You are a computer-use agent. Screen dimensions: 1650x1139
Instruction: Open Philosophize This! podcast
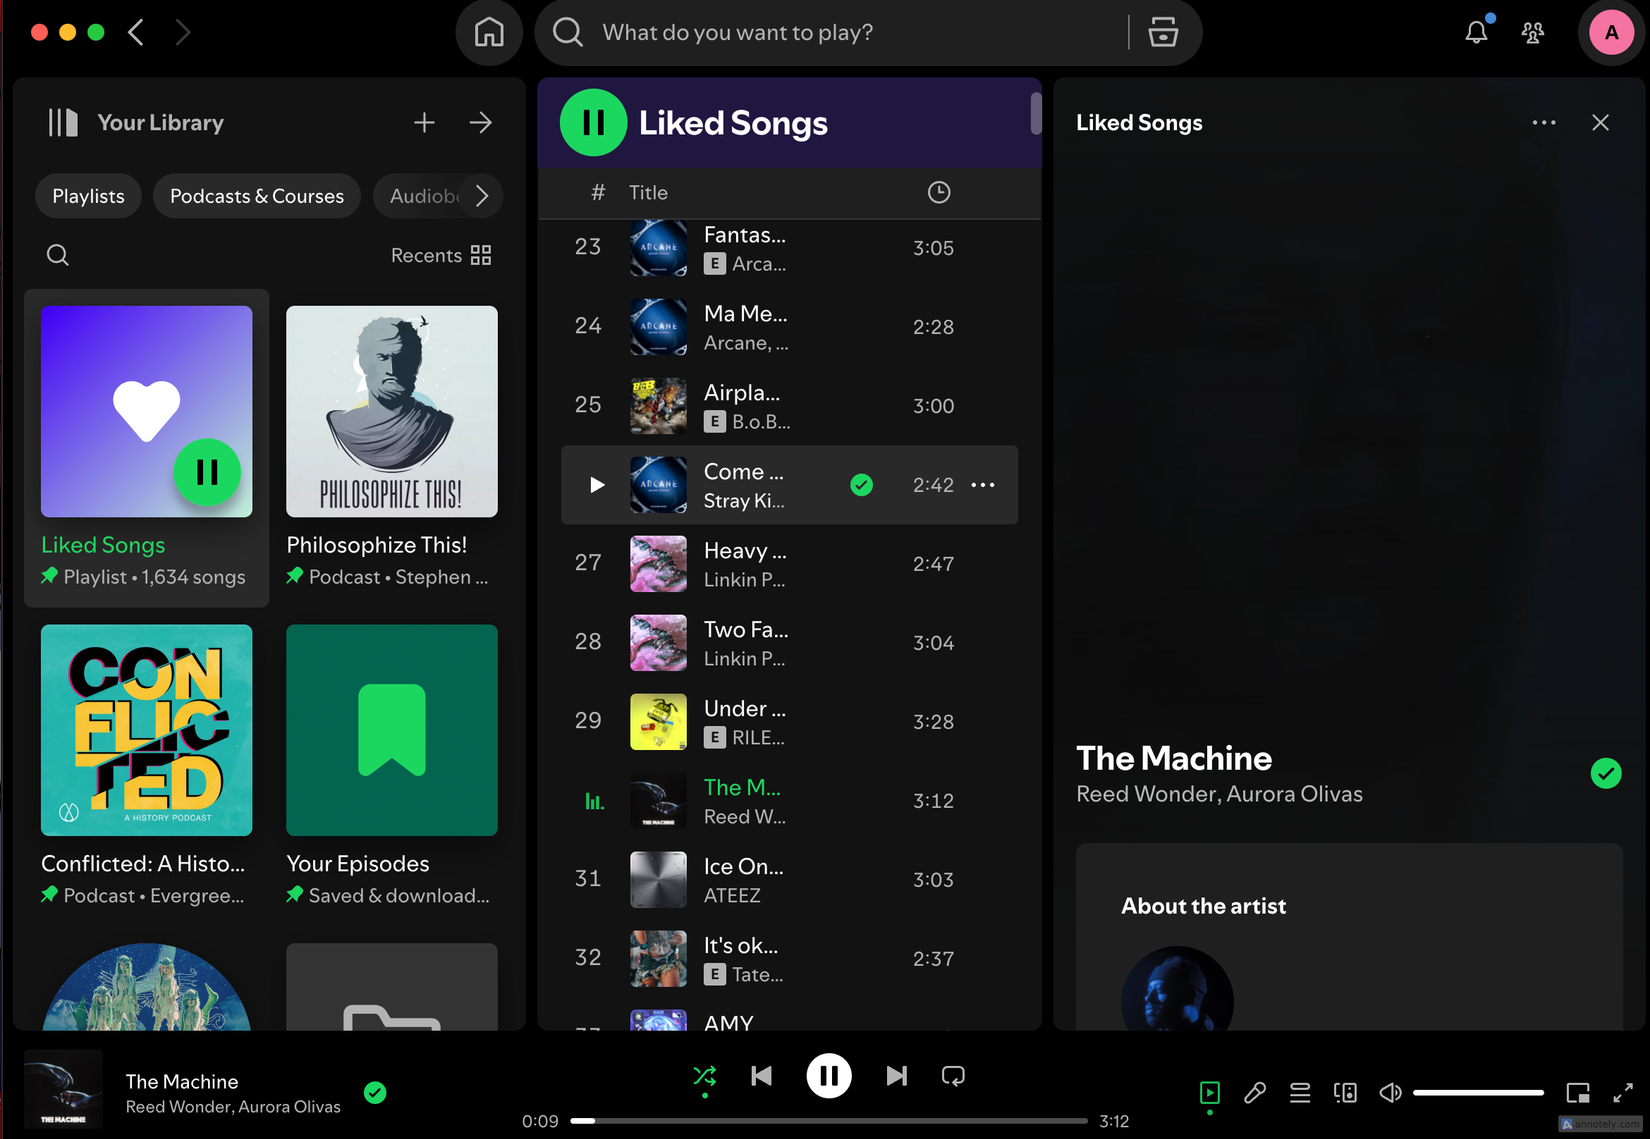[392, 447]
